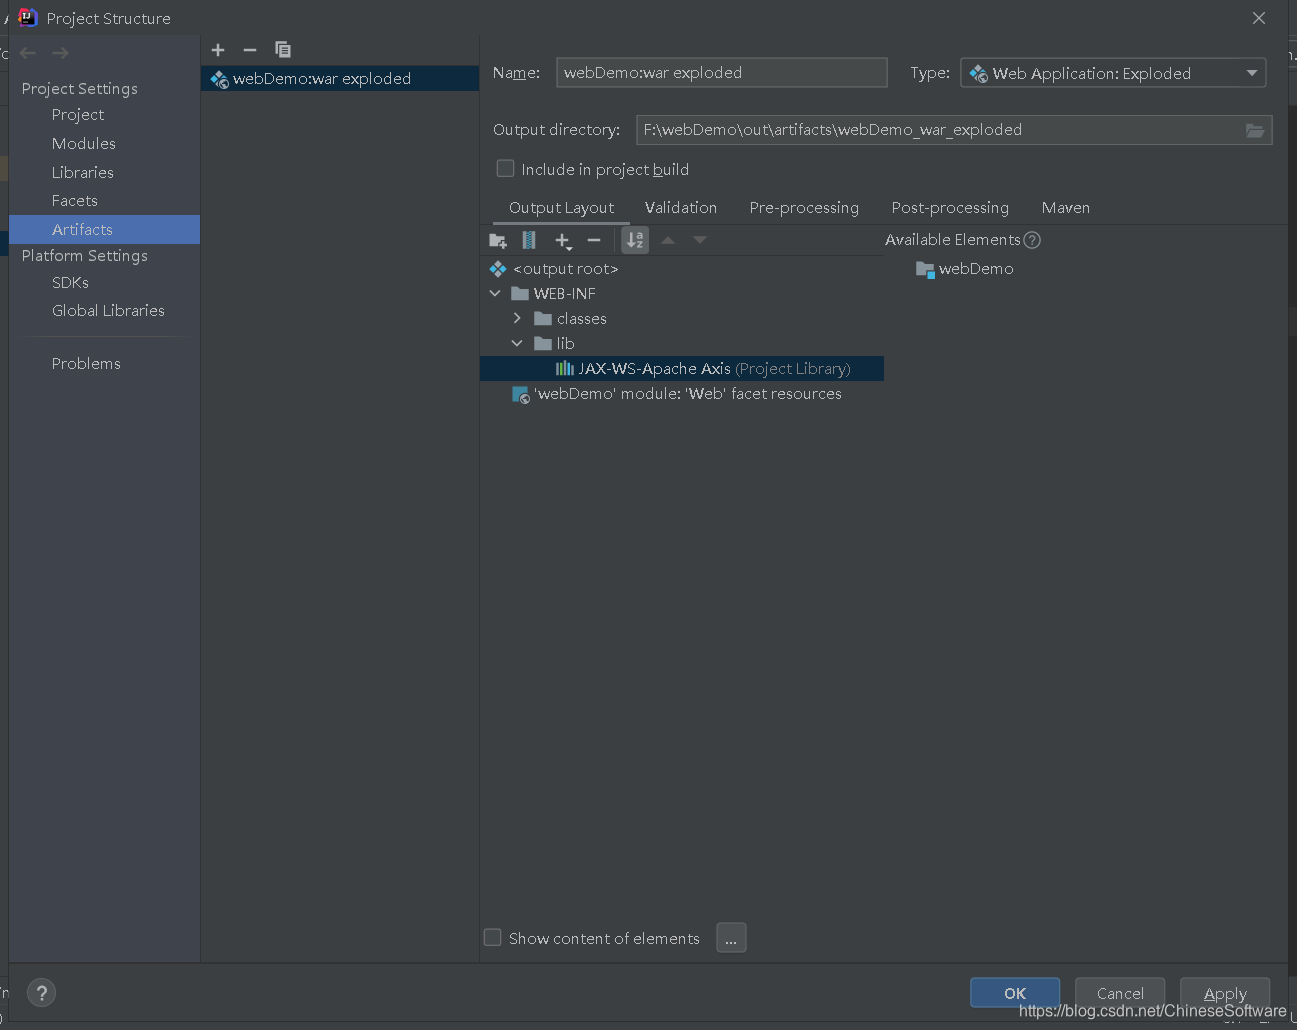The image size is (1297, 1030).
Task: Click the Add Copy Of plus icon
Action: [x=563, y=240]
